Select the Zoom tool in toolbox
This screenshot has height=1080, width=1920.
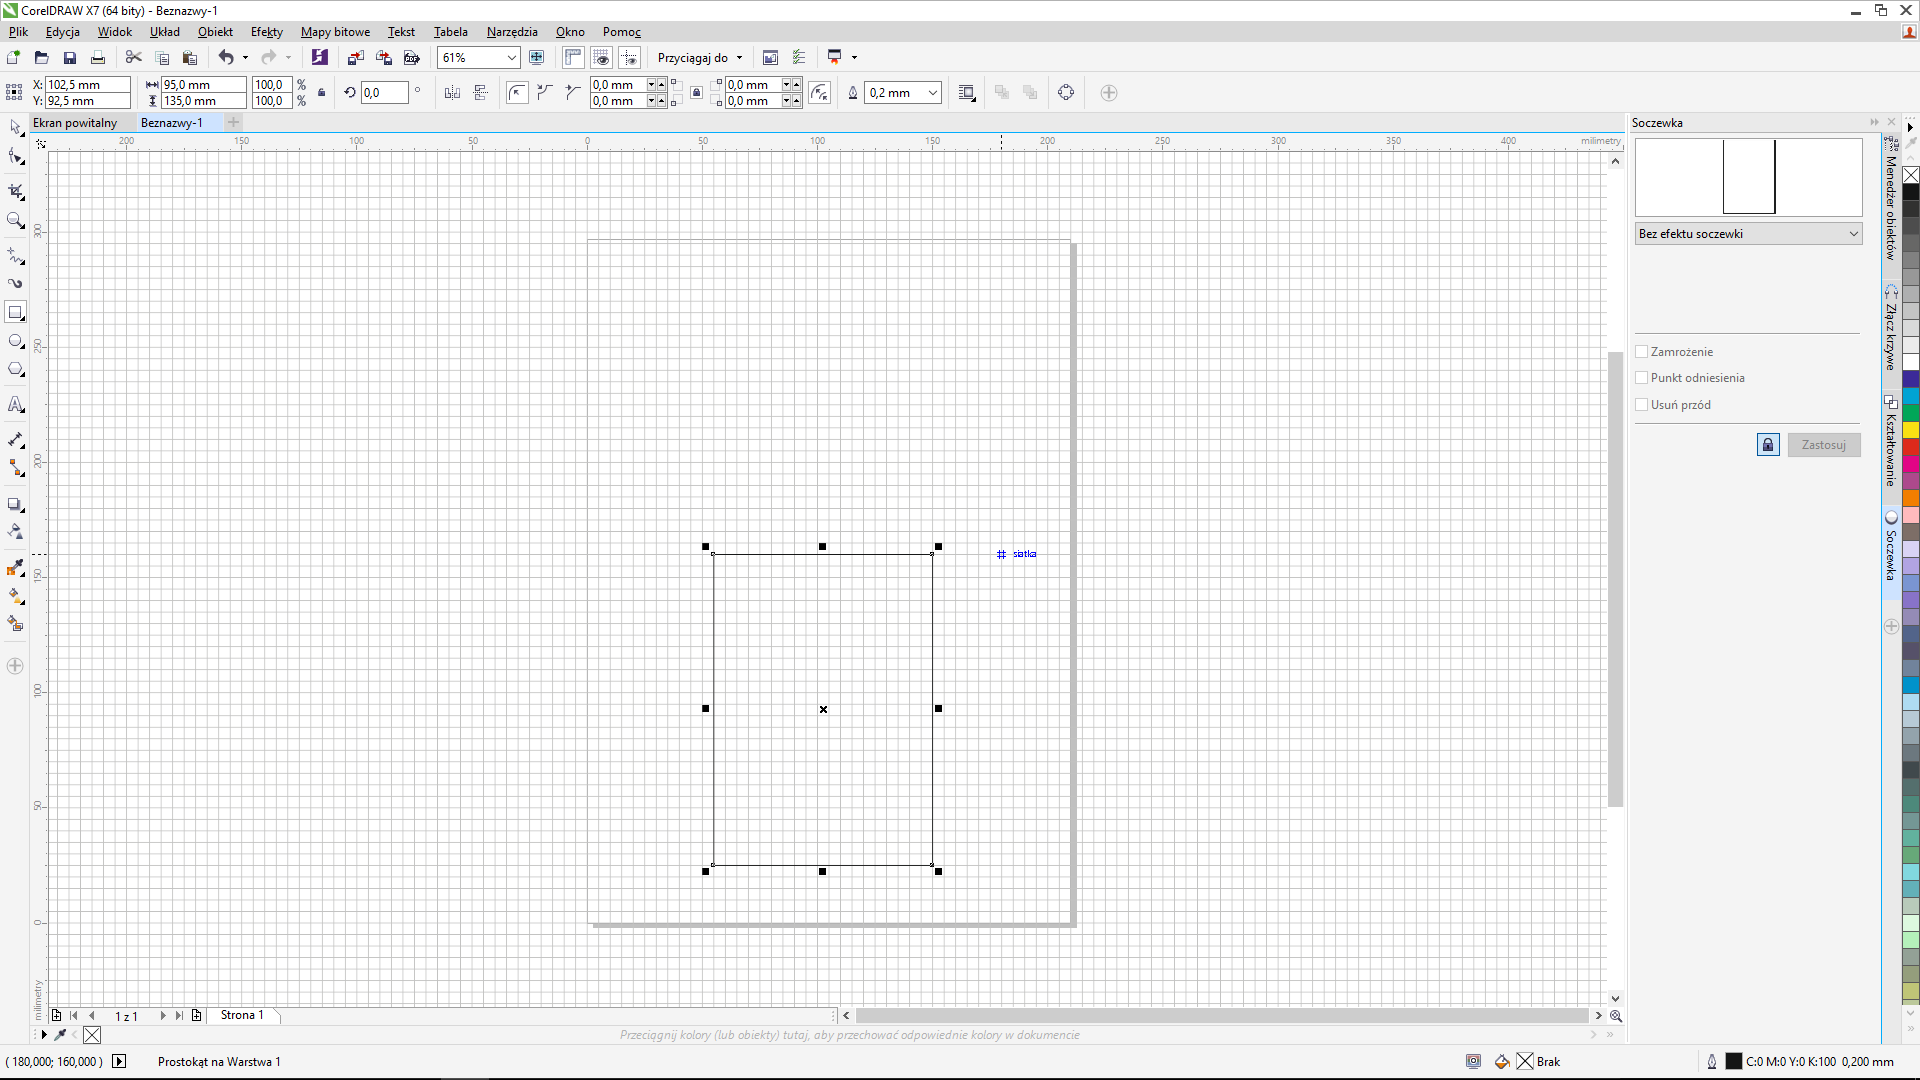tap(16, 220)
